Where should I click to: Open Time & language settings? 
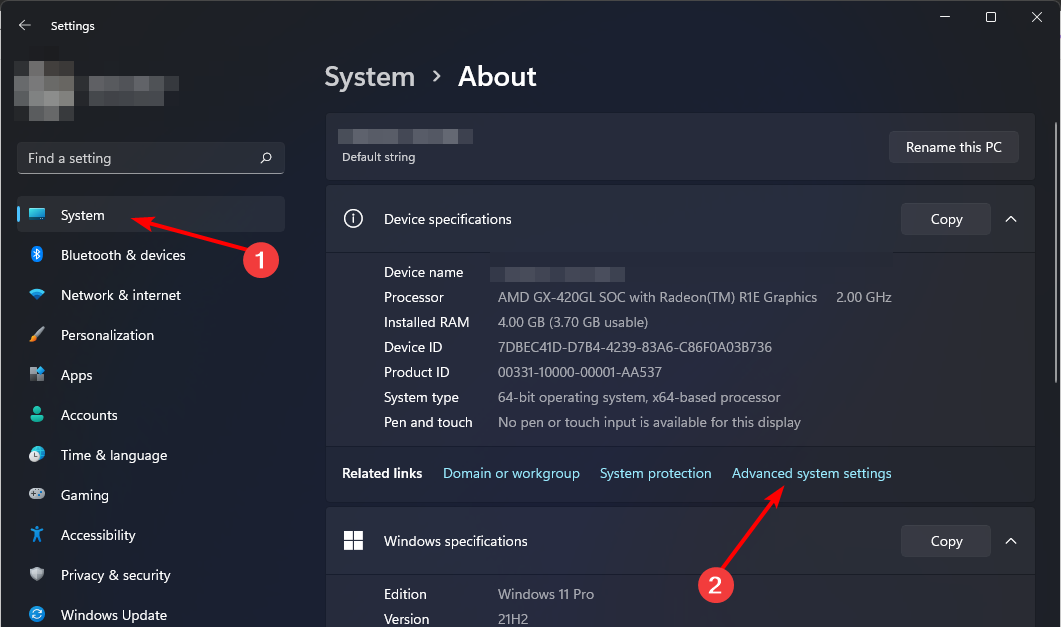(x=151, y=455)
